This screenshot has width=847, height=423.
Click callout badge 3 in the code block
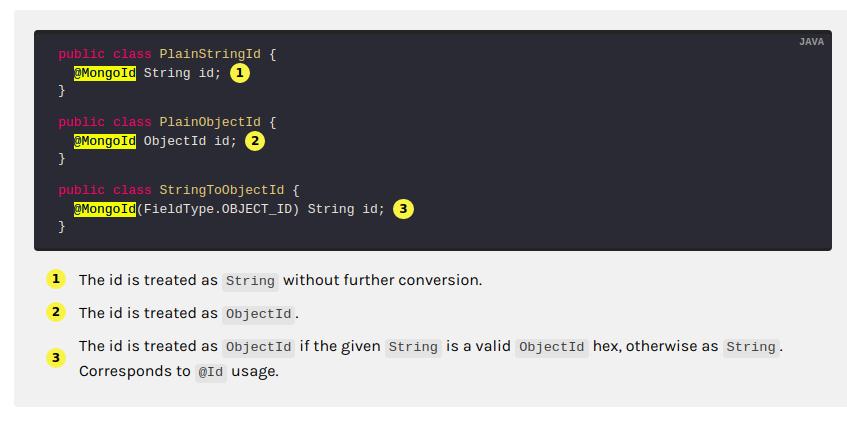[403, 209]
